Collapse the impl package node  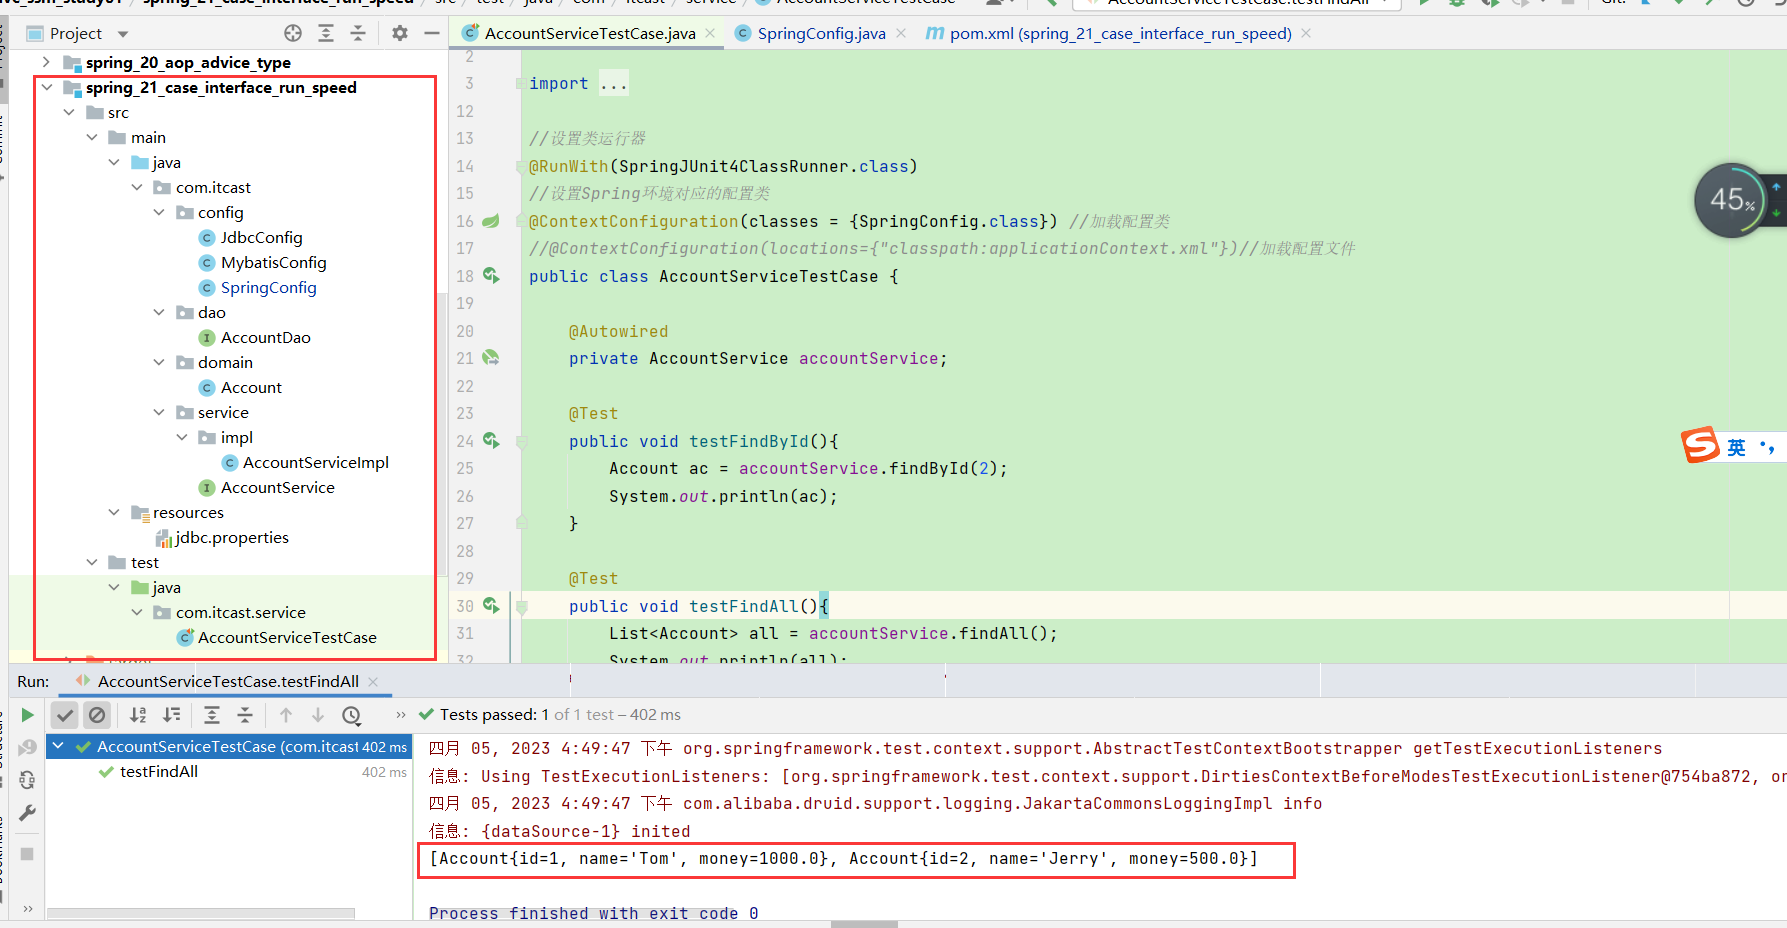182,437
